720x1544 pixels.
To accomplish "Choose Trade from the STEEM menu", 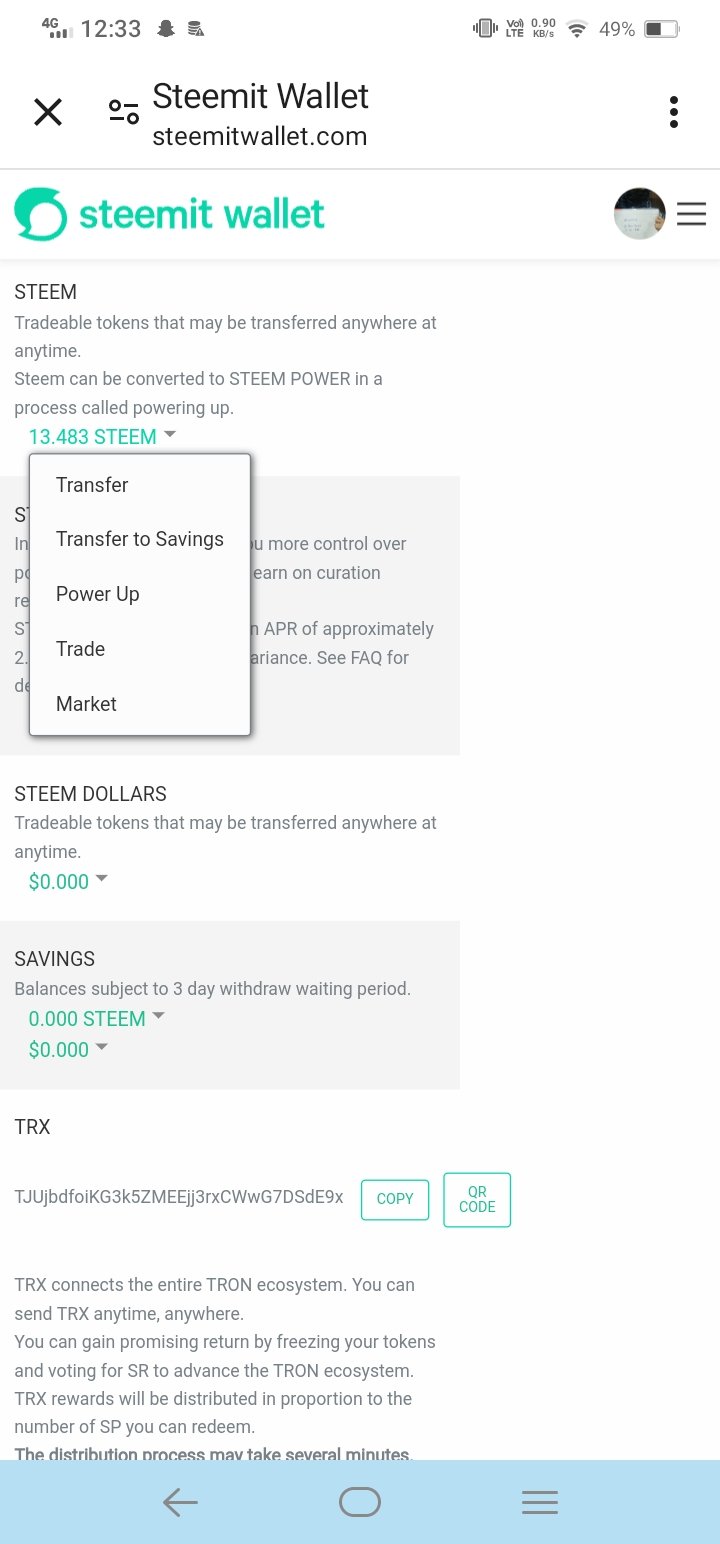I will coord(81,649).
